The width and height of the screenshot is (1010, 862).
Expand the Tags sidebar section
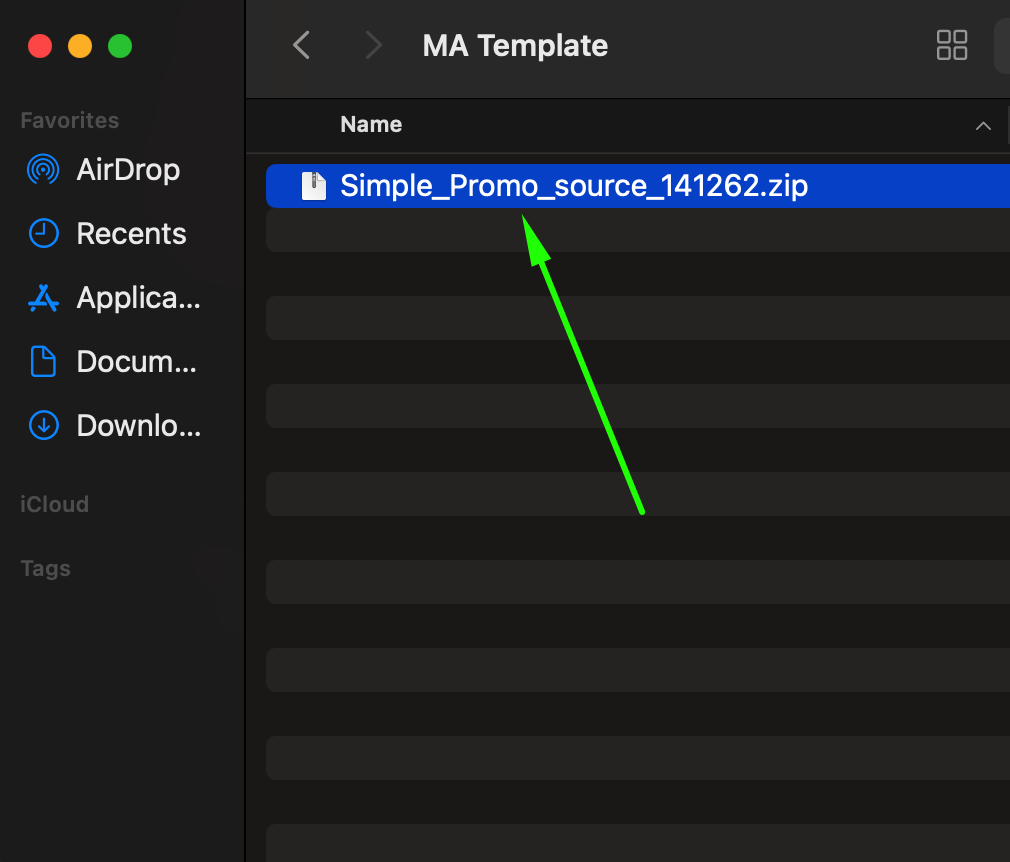[45, 568]
